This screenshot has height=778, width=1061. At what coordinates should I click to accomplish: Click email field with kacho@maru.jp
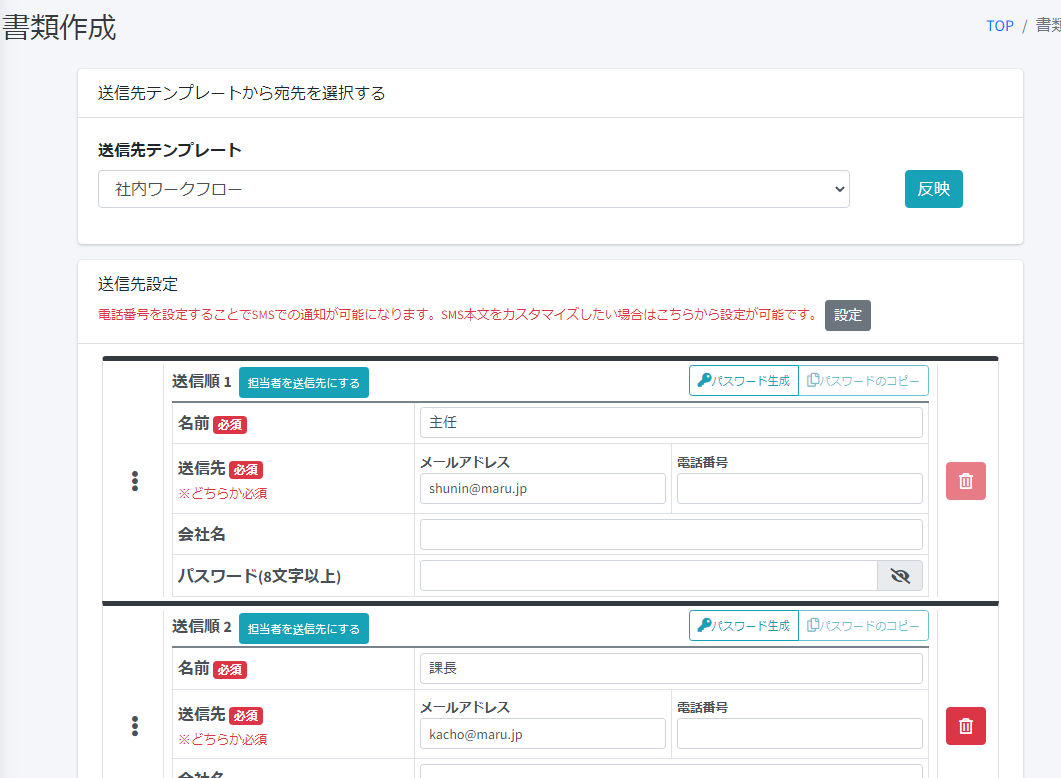543,734
